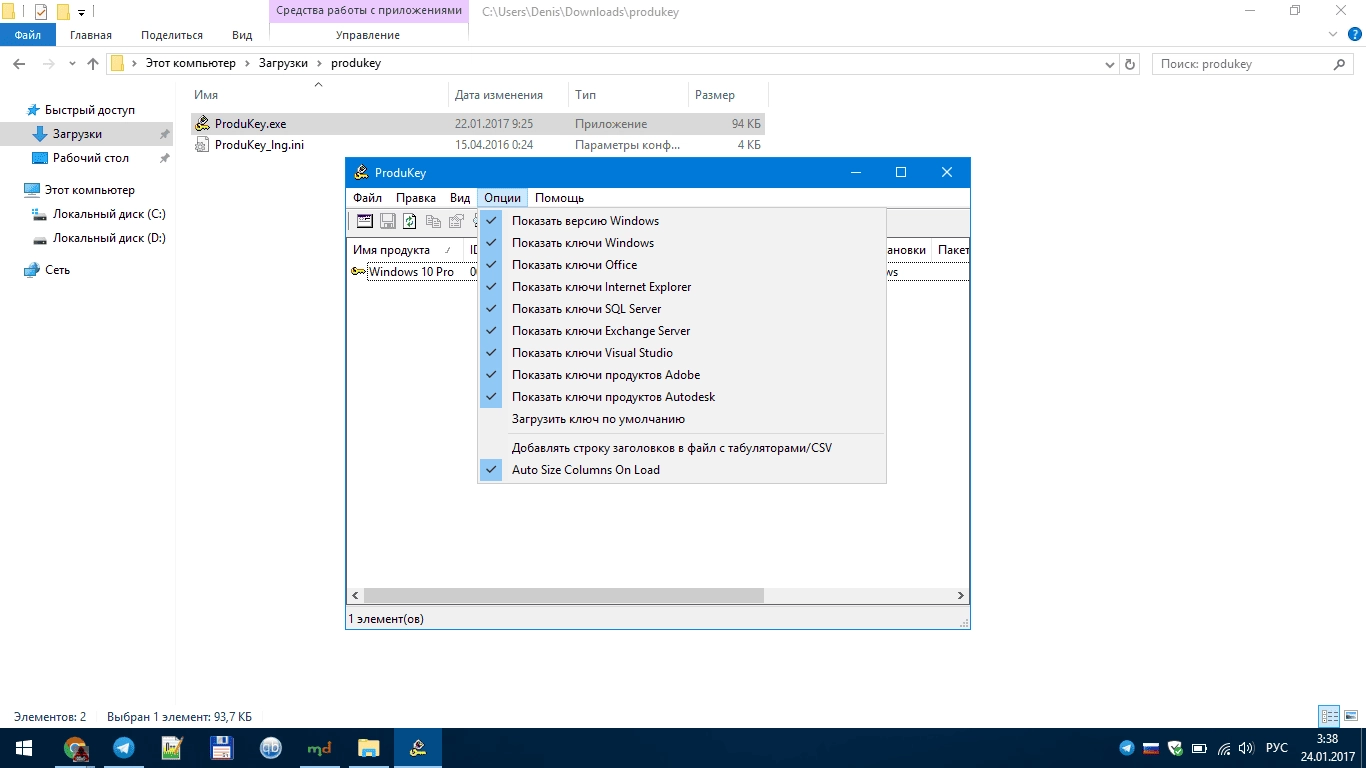Click the ProduKey taskbar icon
Screen dimensions: 1366x768
tap(418, 748)
